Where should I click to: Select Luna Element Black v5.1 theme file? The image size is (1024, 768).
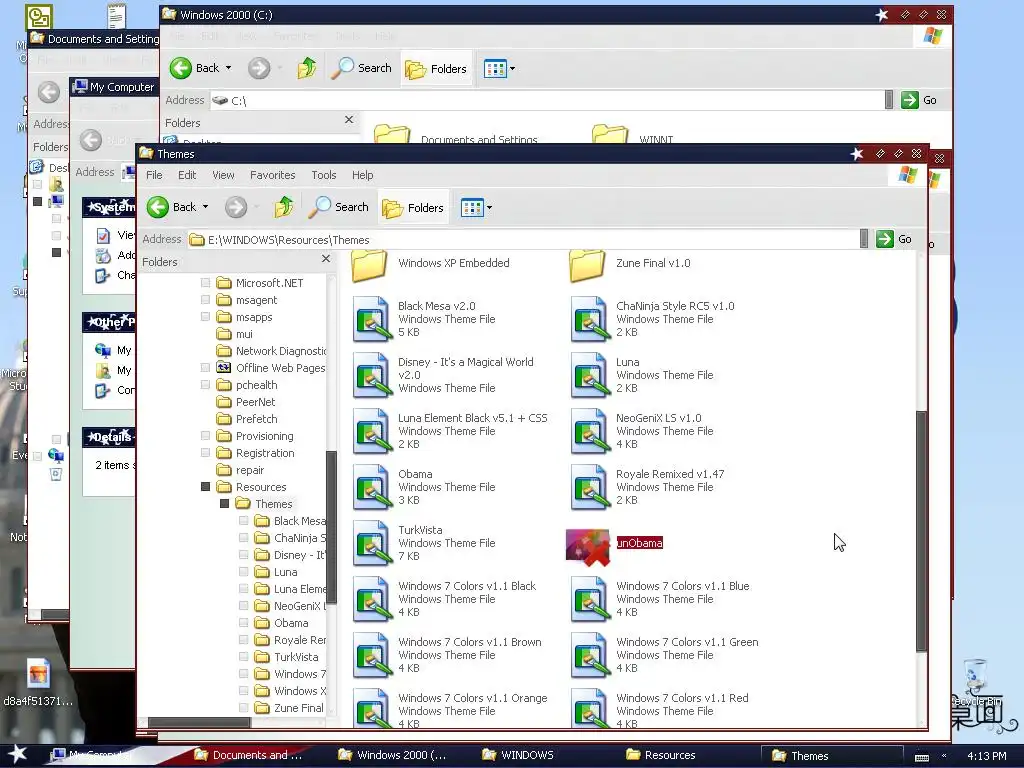371,431
